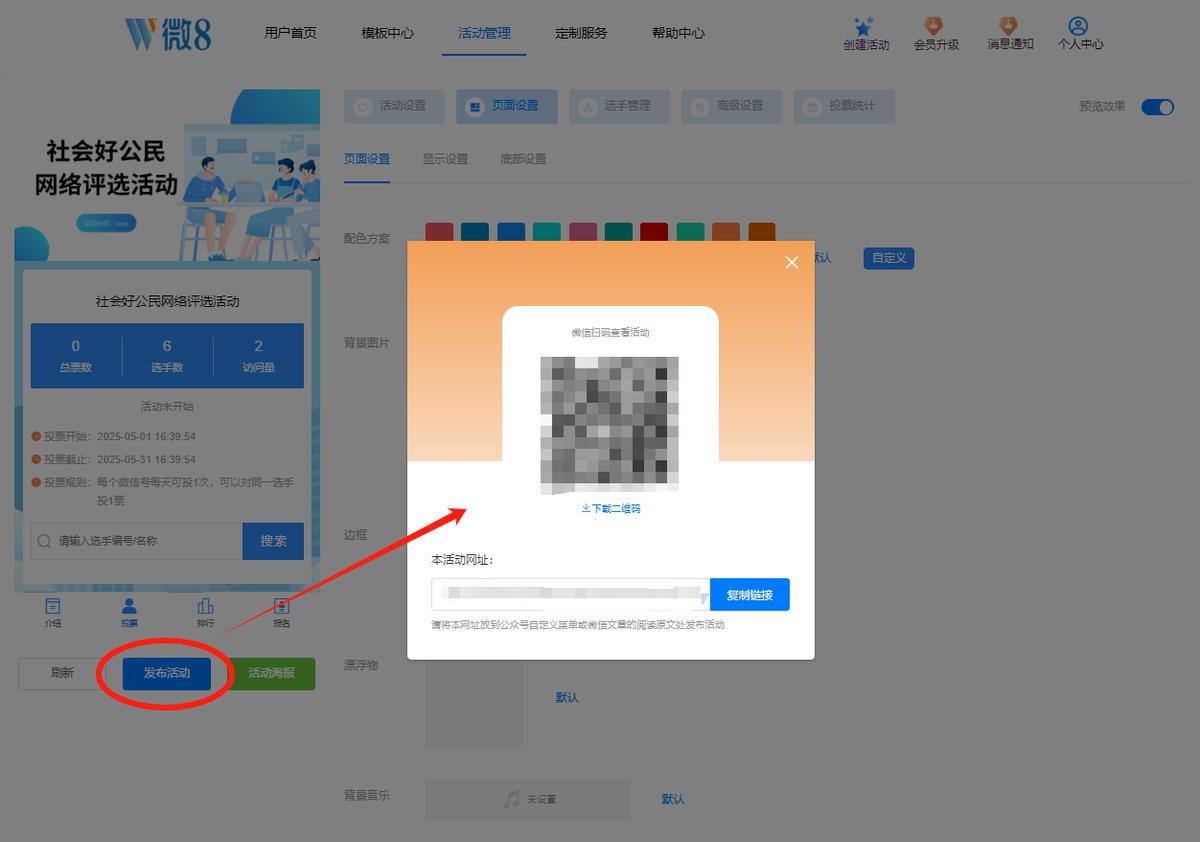Switch to top 页面设置 button tab

coord(506,106)
